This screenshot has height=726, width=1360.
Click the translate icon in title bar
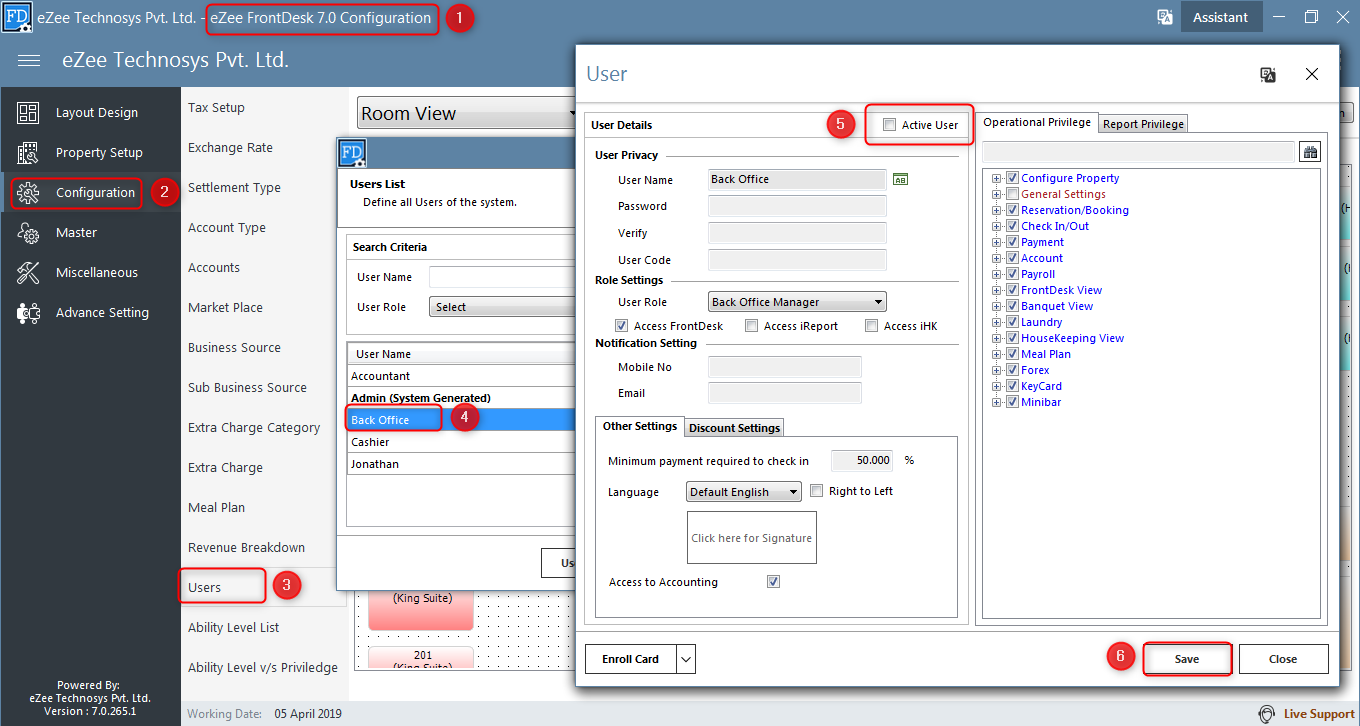pos(1165,17)
